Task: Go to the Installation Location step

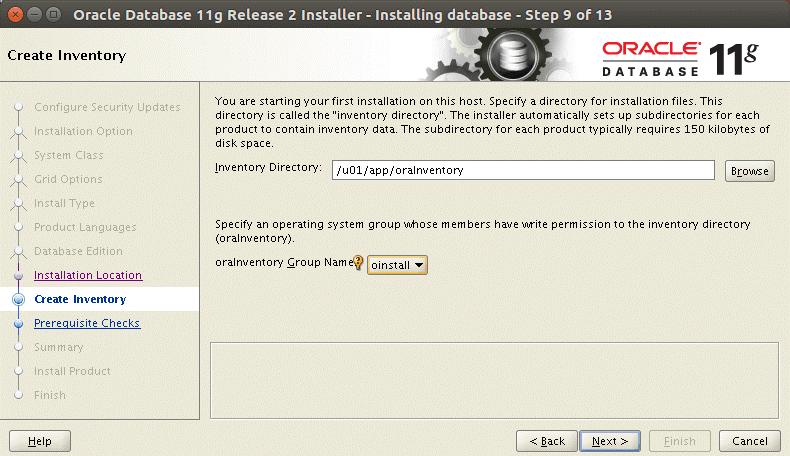Action: pos(88,275)
